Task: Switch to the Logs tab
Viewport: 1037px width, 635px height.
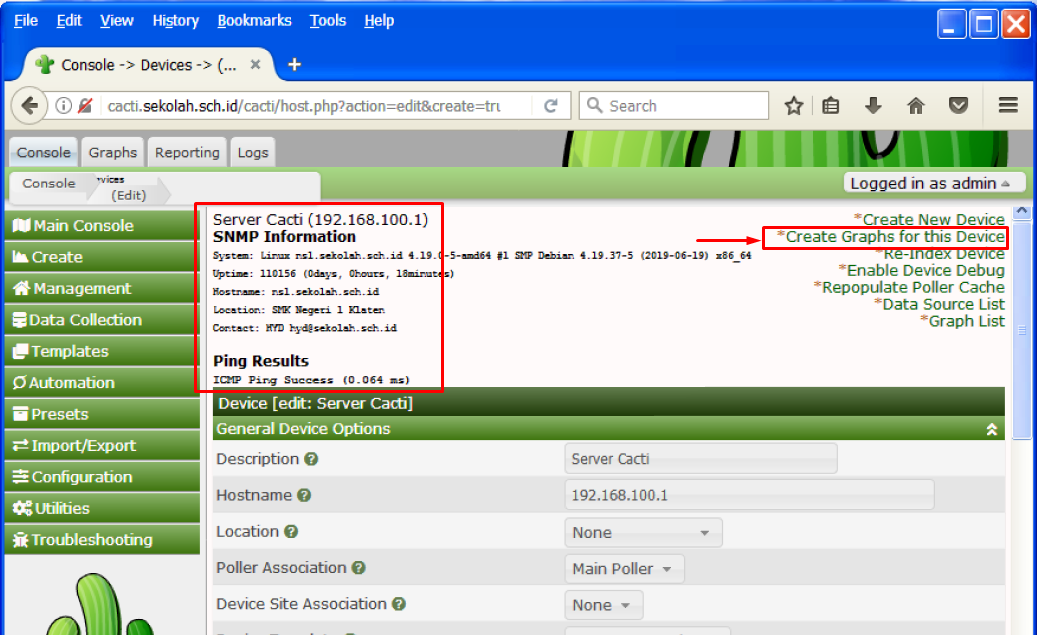Action: 253,152
